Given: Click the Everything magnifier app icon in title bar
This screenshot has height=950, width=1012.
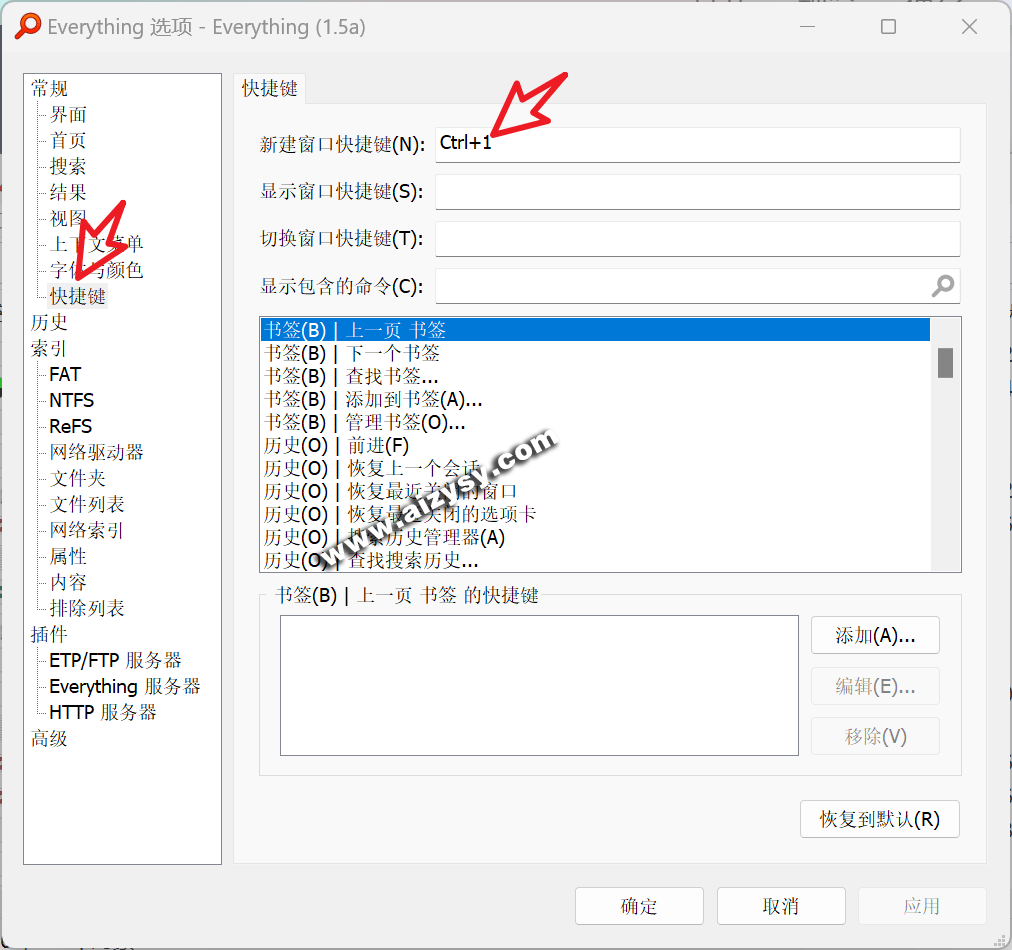Looking at the screenshot, I should [x=29, y=27].
